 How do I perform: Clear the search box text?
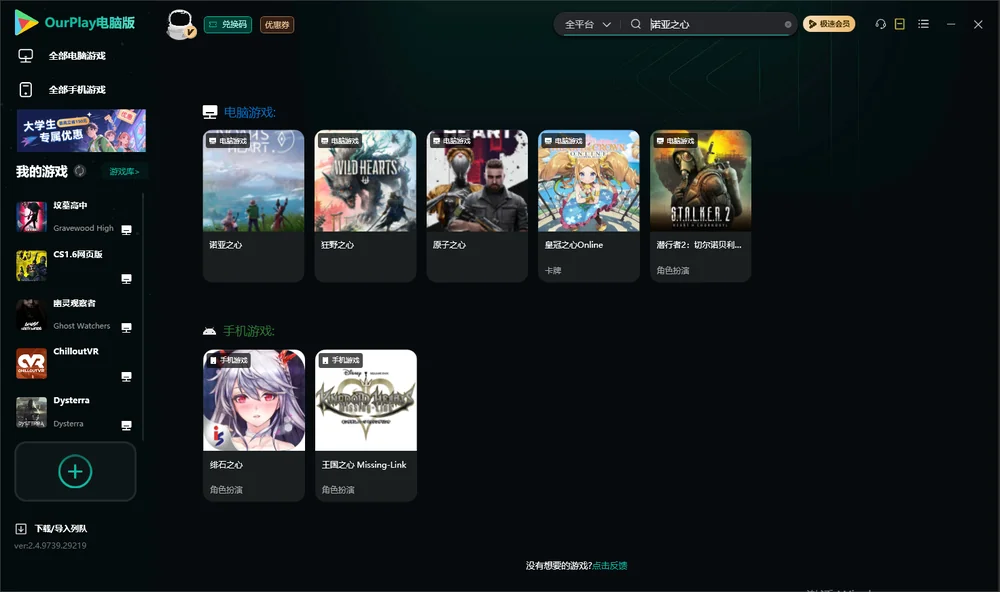(x=788, y=24)
